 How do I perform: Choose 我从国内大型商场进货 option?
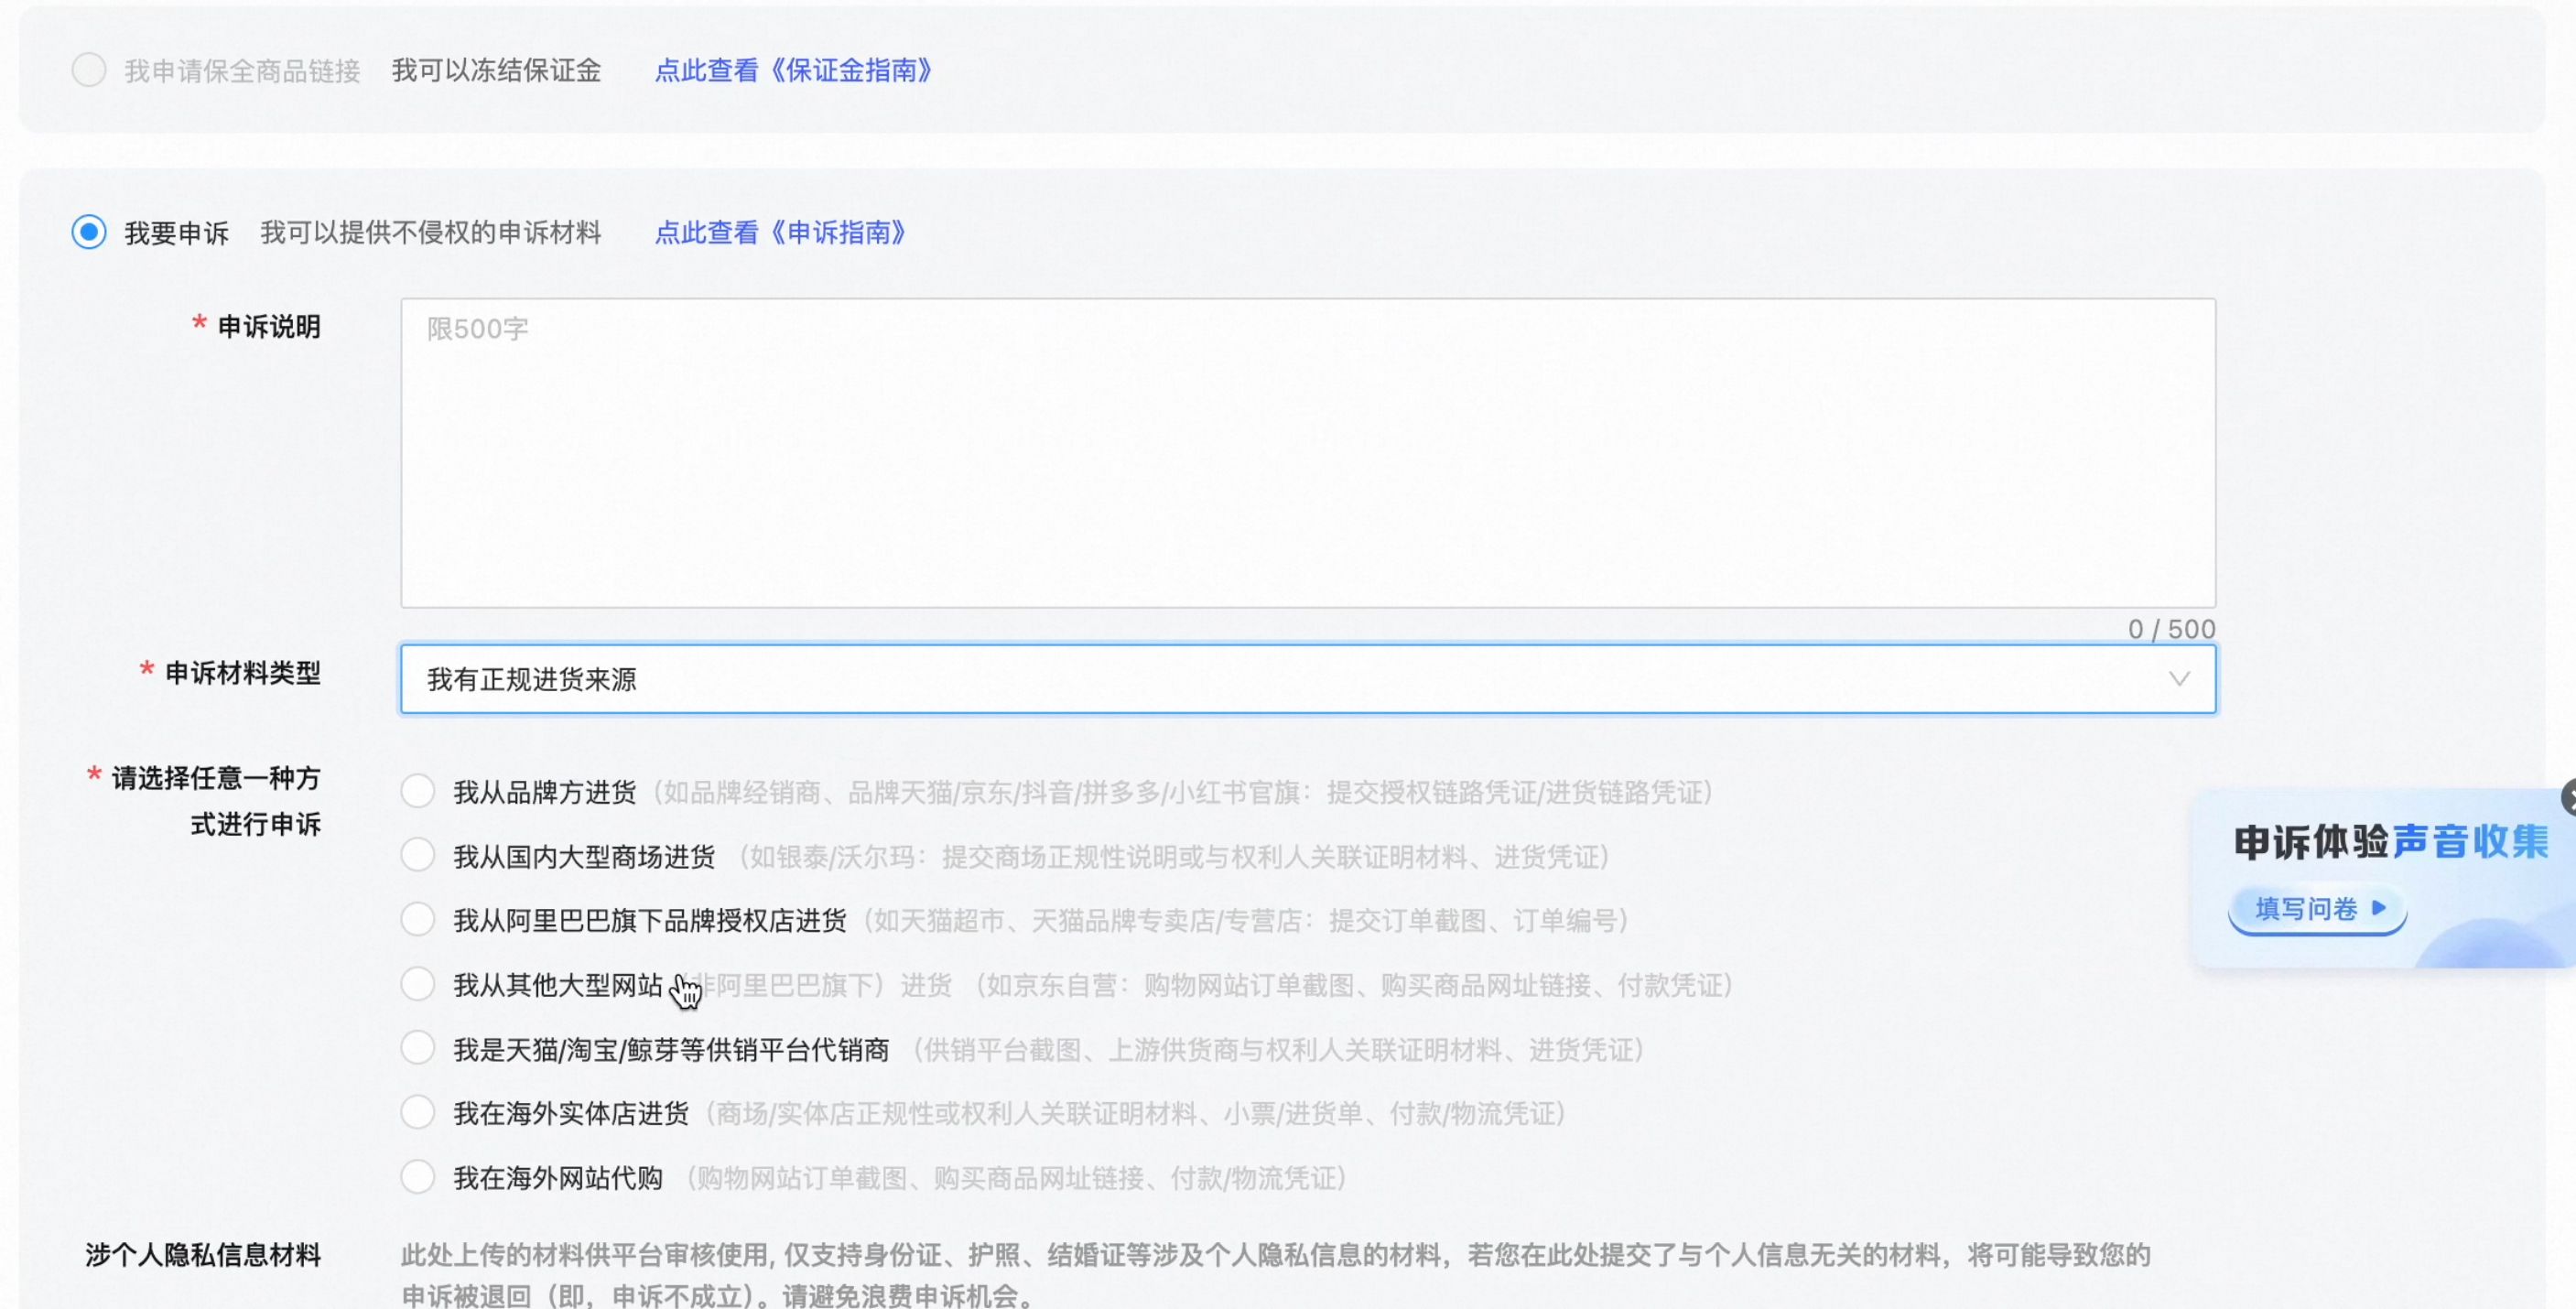(417, 855)
